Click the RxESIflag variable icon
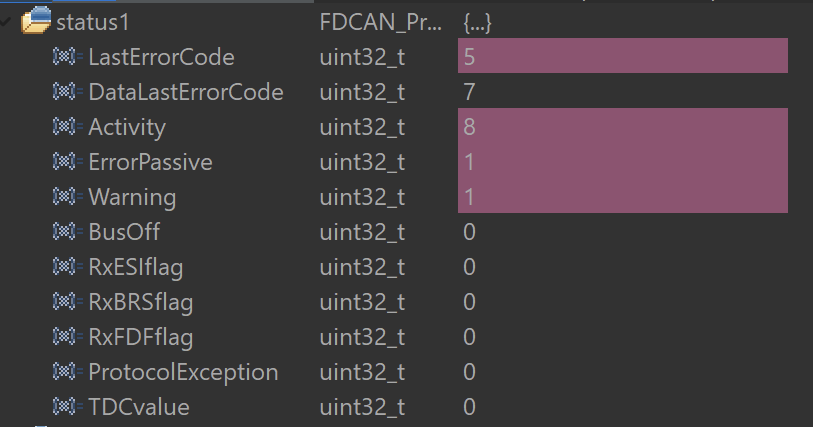The height and width of the screenshot is (427, 813). click(x=65, y=267)
